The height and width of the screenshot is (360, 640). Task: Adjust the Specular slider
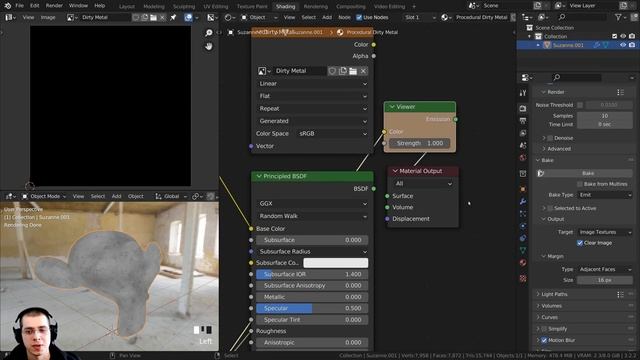[312, 308]
